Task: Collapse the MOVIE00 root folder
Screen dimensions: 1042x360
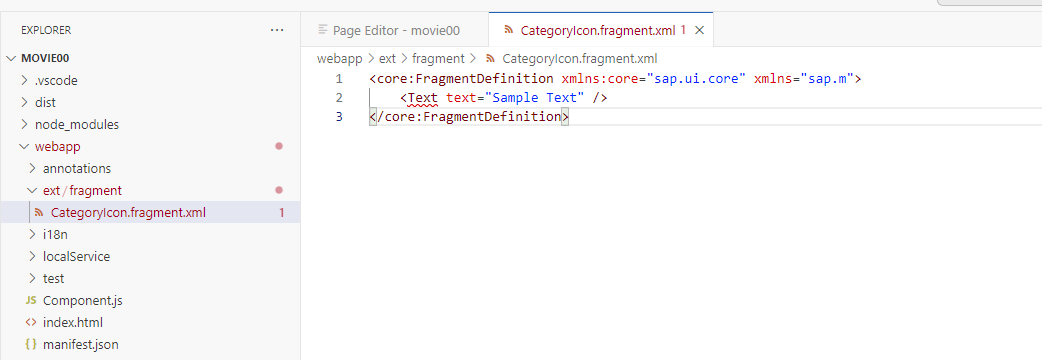Action: (11, 58)
